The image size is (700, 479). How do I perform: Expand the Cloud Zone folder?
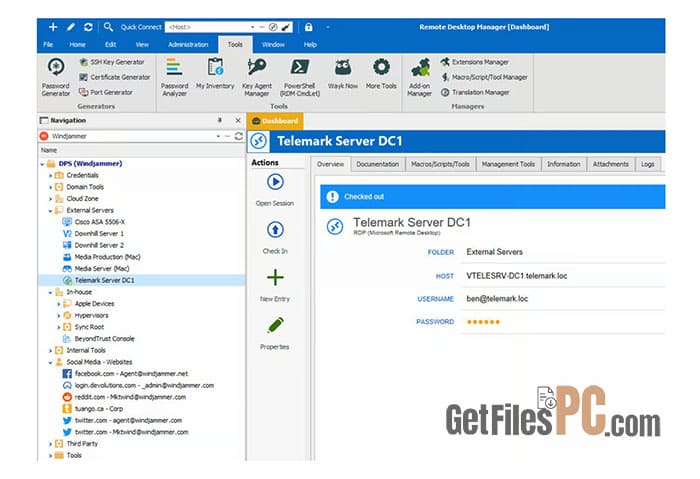[50, 199]
